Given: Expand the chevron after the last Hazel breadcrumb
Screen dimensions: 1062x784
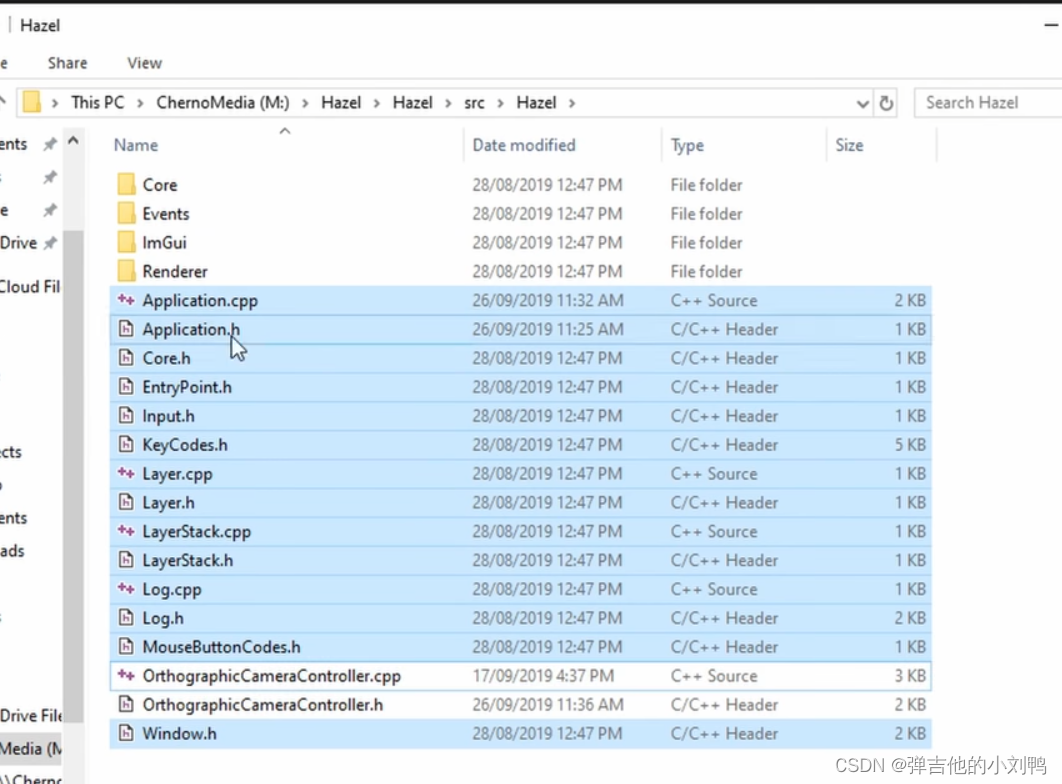Looking at the screenshot, I should [x=572, y=103].
